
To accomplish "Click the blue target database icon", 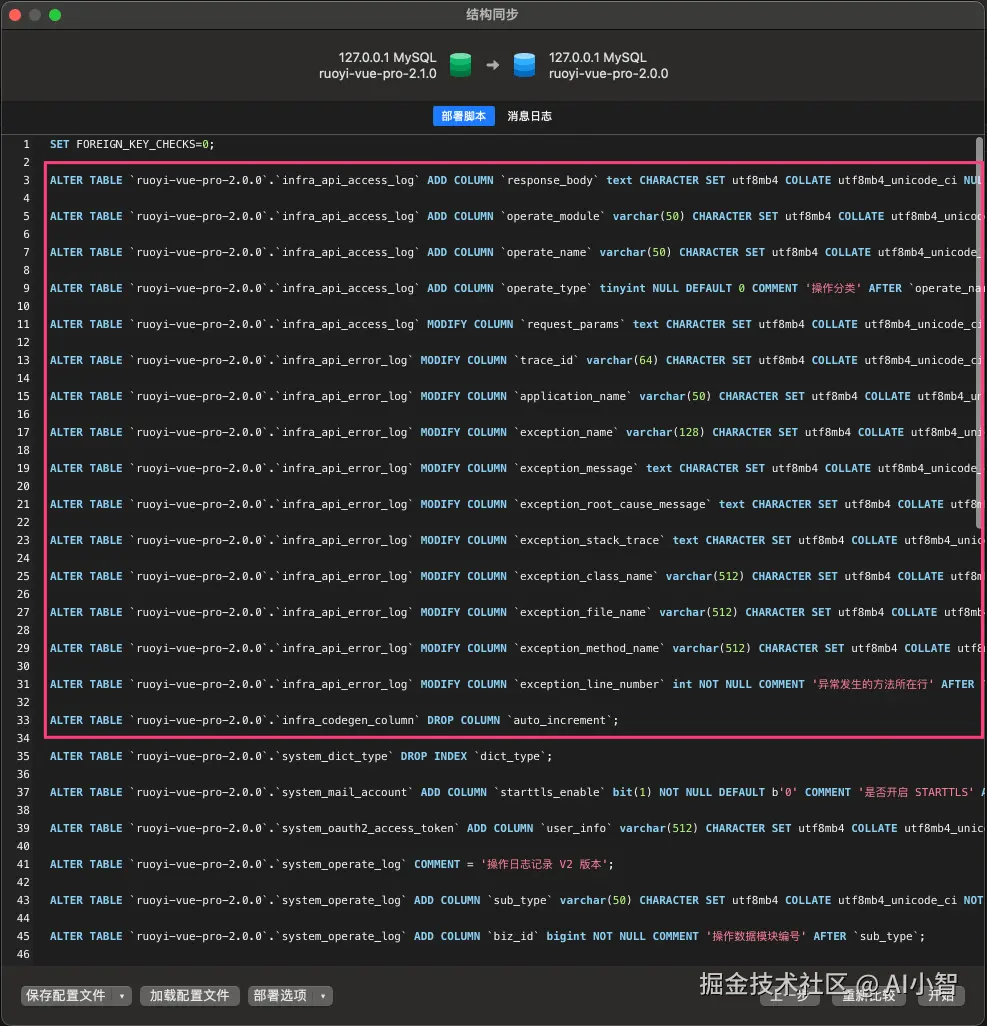I will (x=524, y=65).
